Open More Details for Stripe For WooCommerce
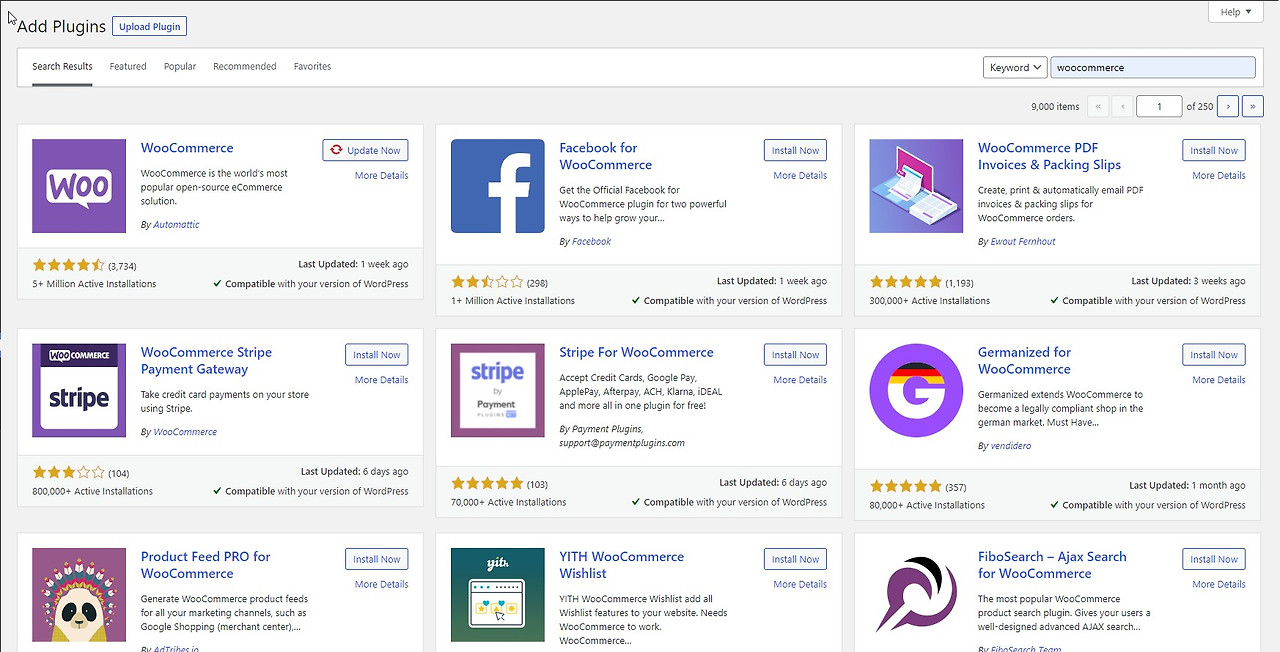 (x=800, y=380)
